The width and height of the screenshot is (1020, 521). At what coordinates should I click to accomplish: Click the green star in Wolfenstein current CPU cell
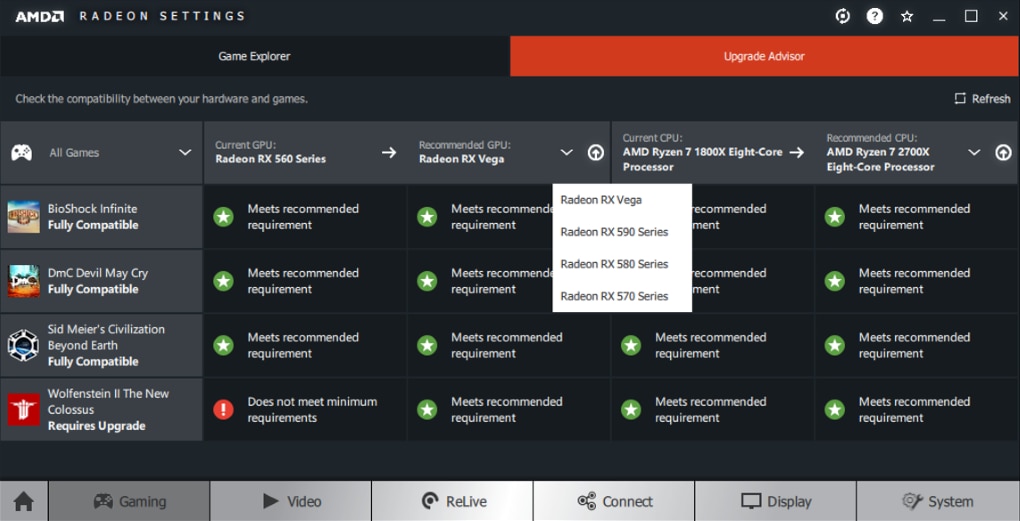630,410
